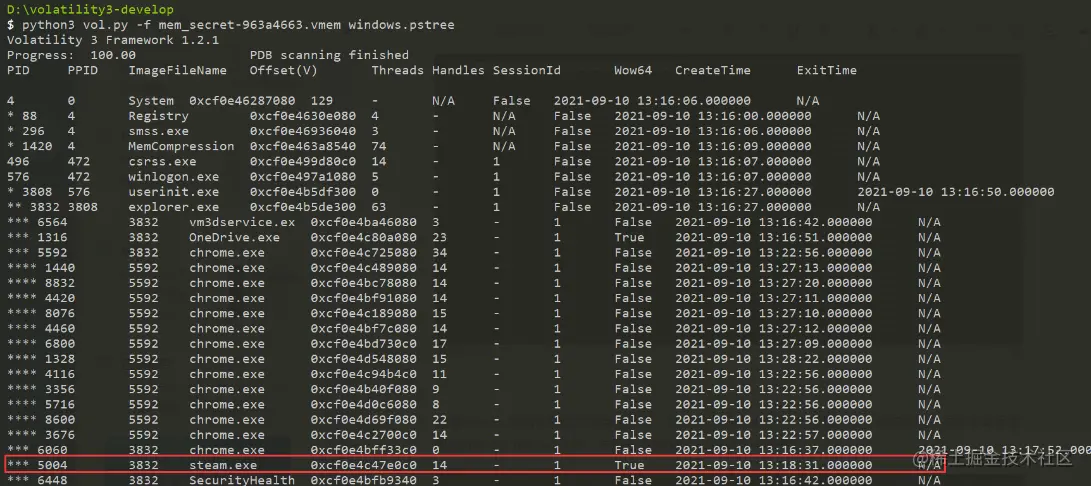Click chrome.exe with PID 4420
This screenshot has width=1091, height=486.
pos(227,298)
